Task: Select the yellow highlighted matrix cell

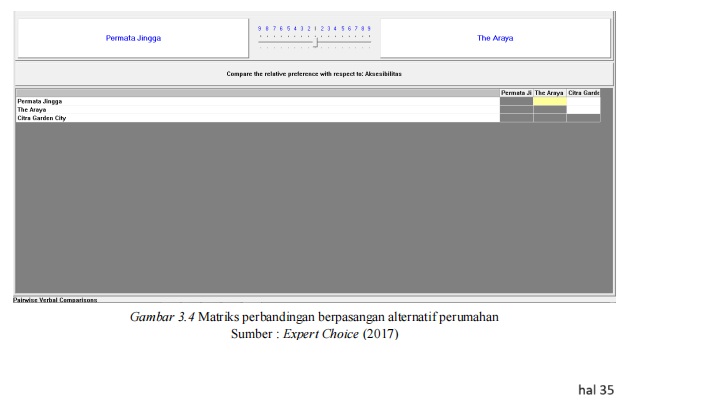Action: [x=549, y=101]
